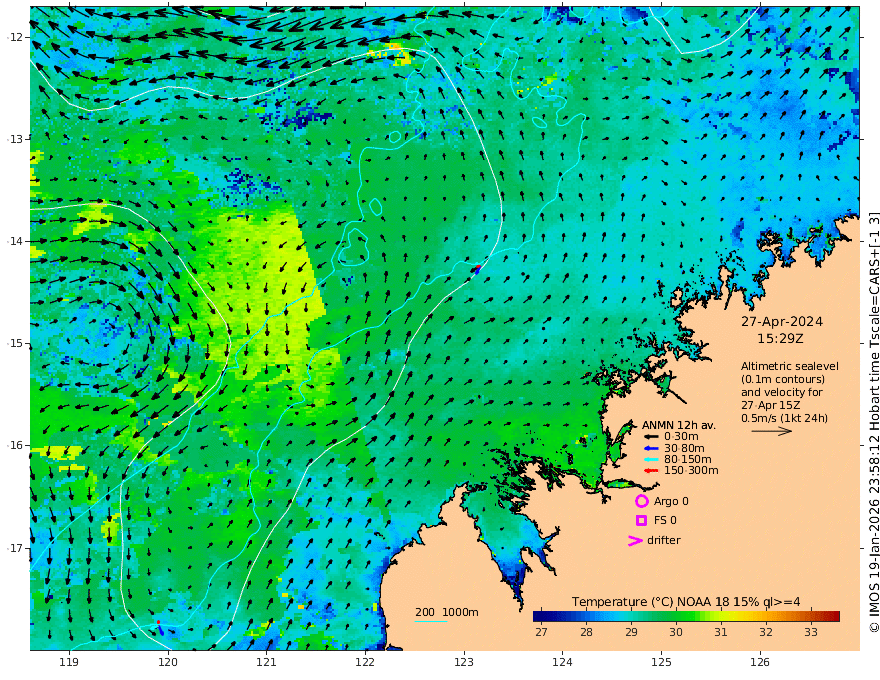880x680 pixels.
Task: Click the 15:29Z time label
Action: [780, 339]
